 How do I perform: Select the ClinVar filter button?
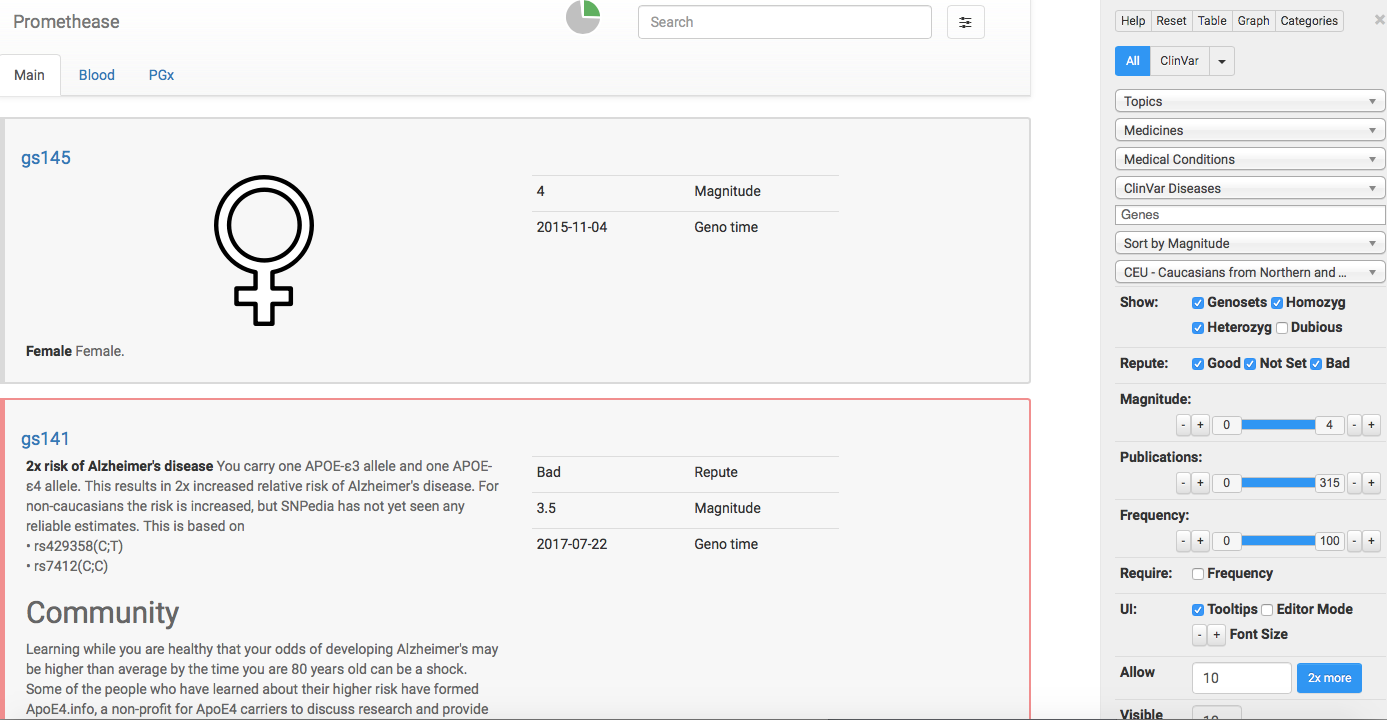coord(1180,61)
